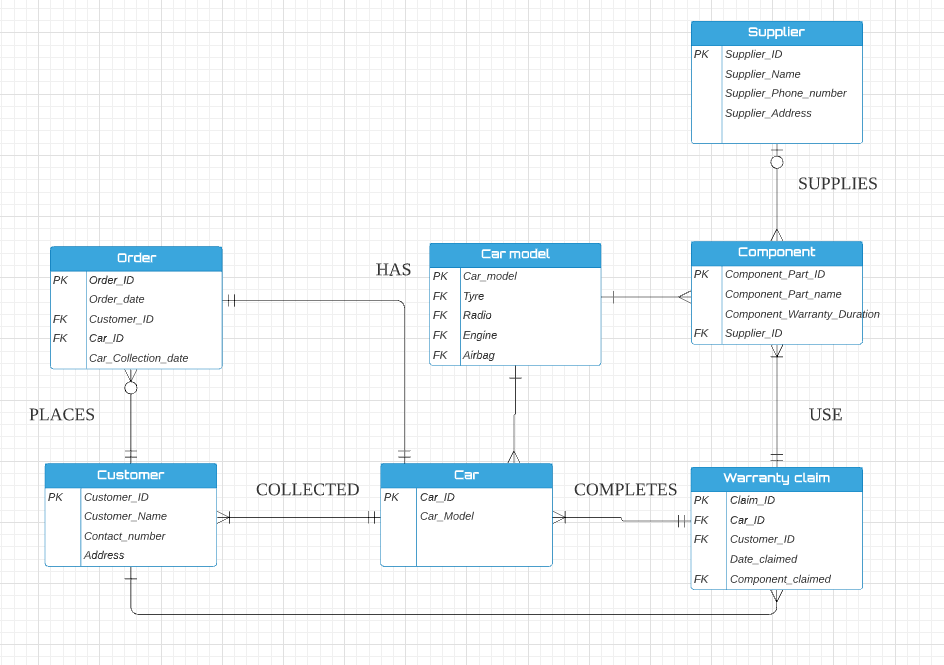The image size is (944, 665).
Task: Select the Warranty claim entity header
Action: (x=778, y=479)
